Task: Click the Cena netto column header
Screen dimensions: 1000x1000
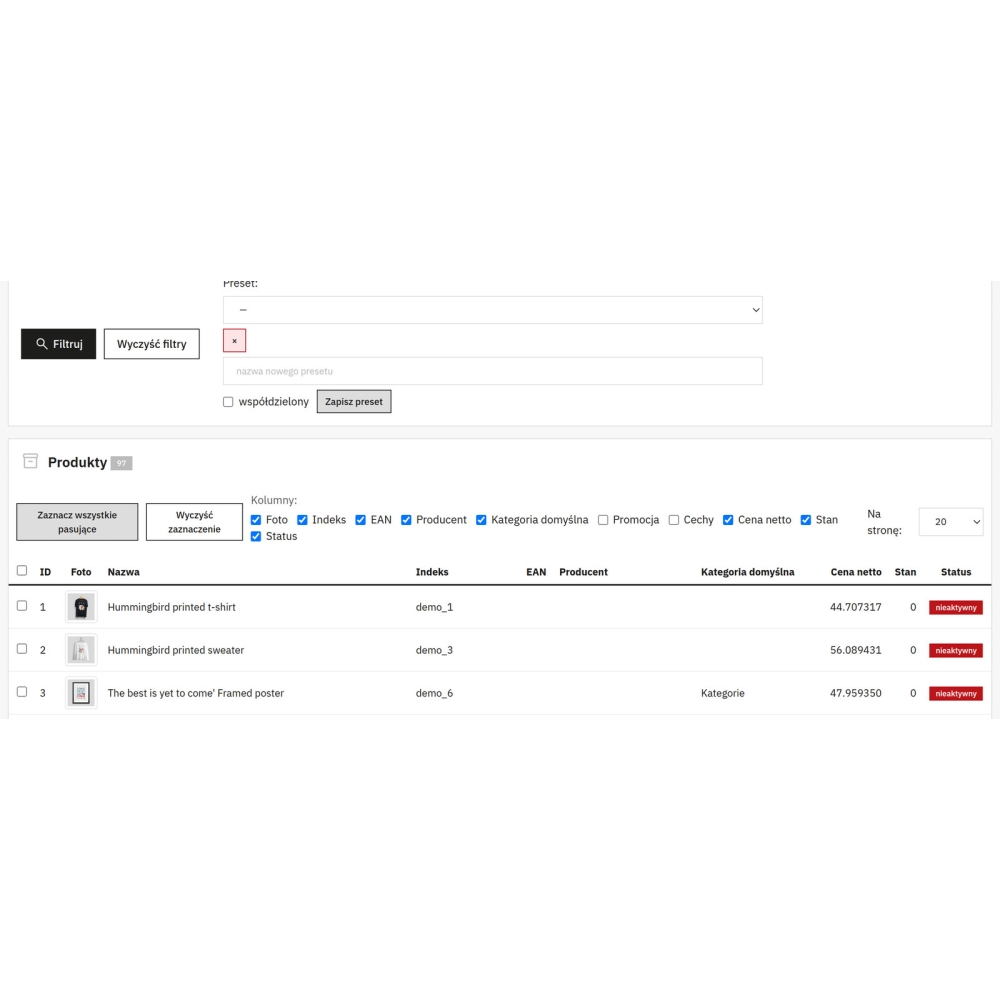Action: pos(856,572)
